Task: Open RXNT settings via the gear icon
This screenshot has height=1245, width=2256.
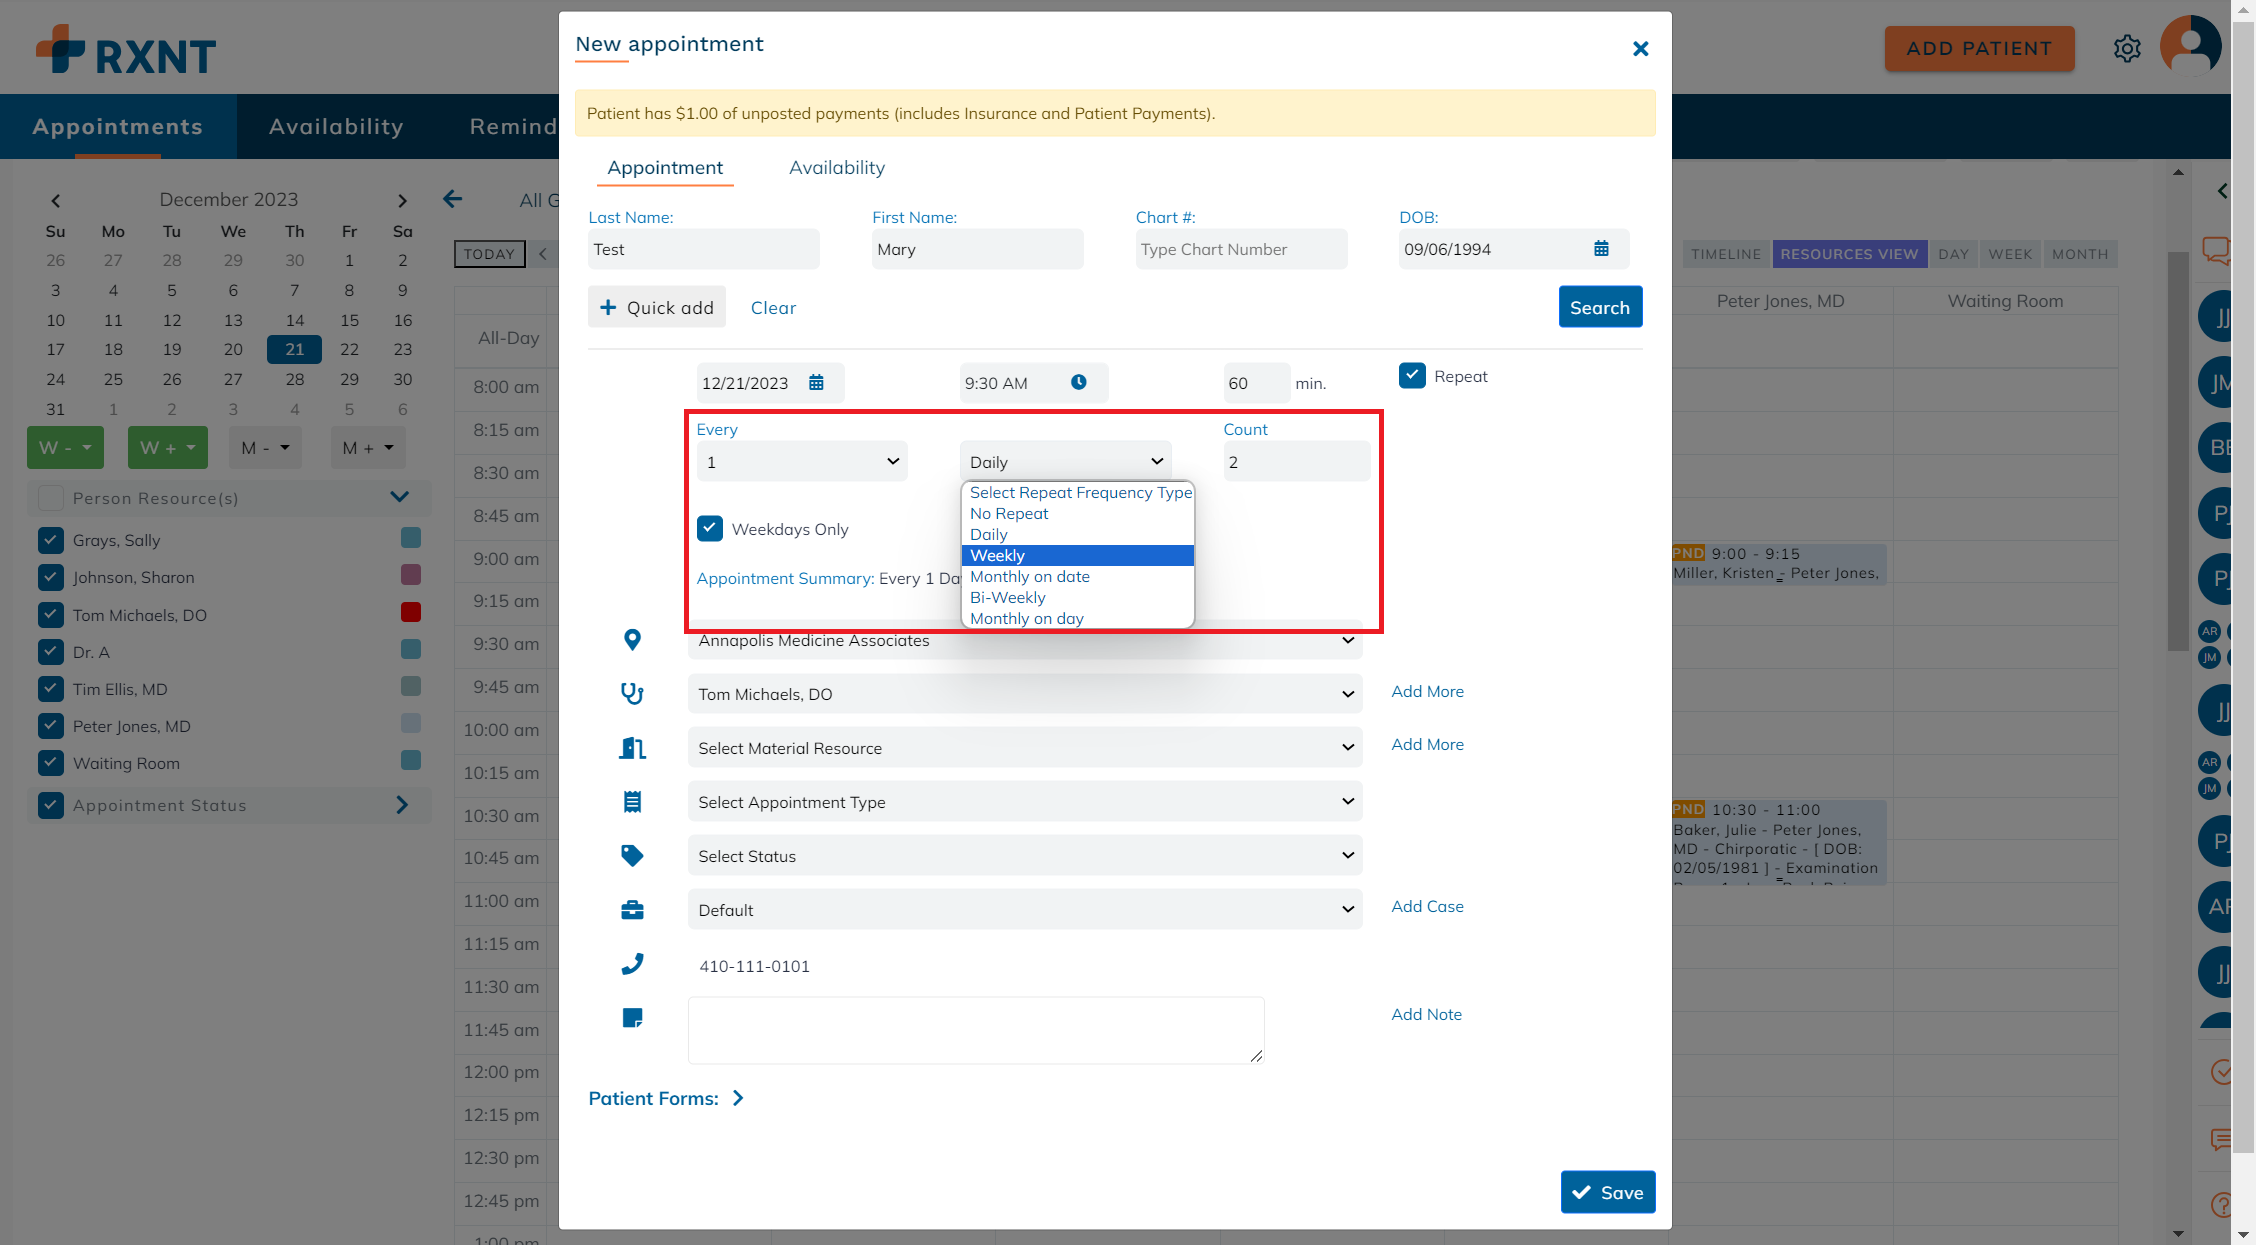Action: [x=2128, y=47]
